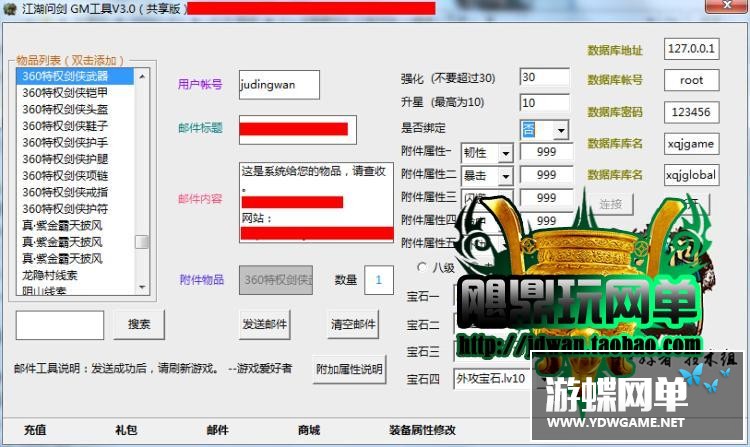Click the 数据库密码 field showing 123456
The image size is (750, 447).
coord(692,112)
